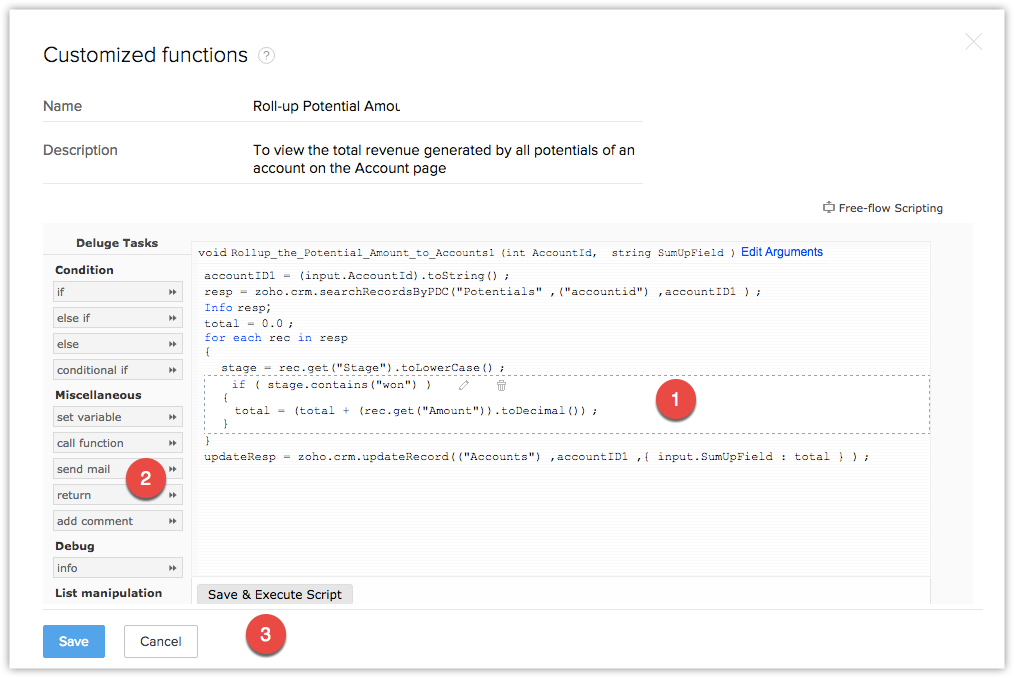Image resolution: width=1014 pixels, height=678 pixels.
Task: Click Save & Execute Script button
Action: [x=275, y=594]
